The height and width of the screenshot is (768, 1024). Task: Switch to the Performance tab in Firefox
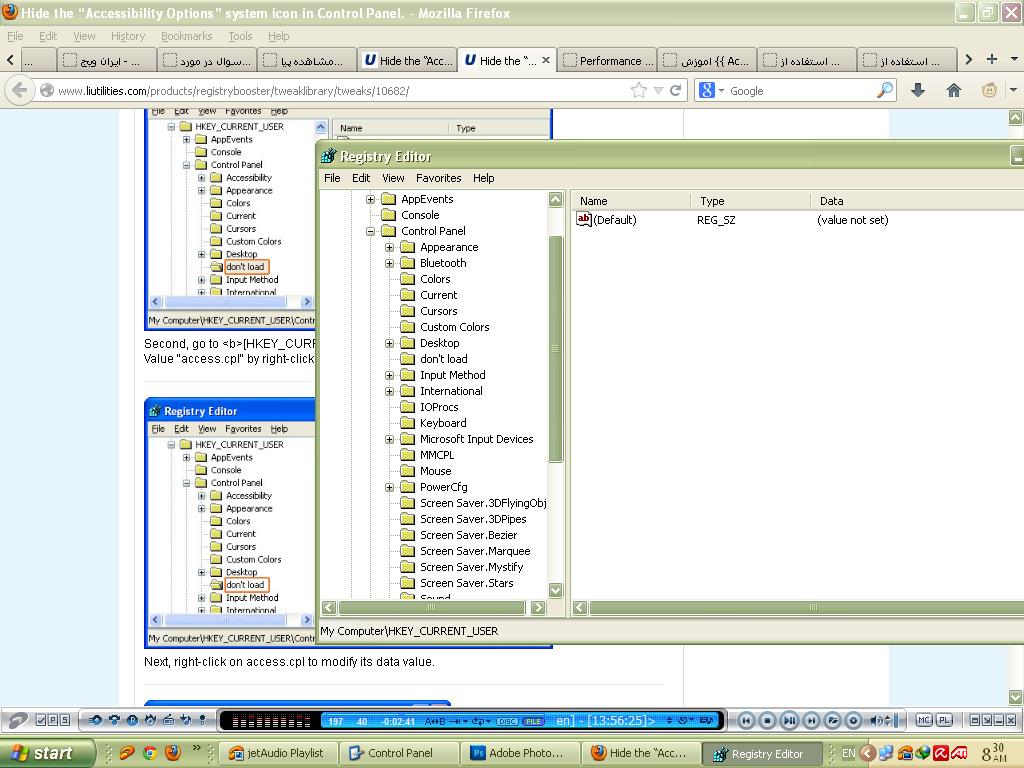click(607, 60)
